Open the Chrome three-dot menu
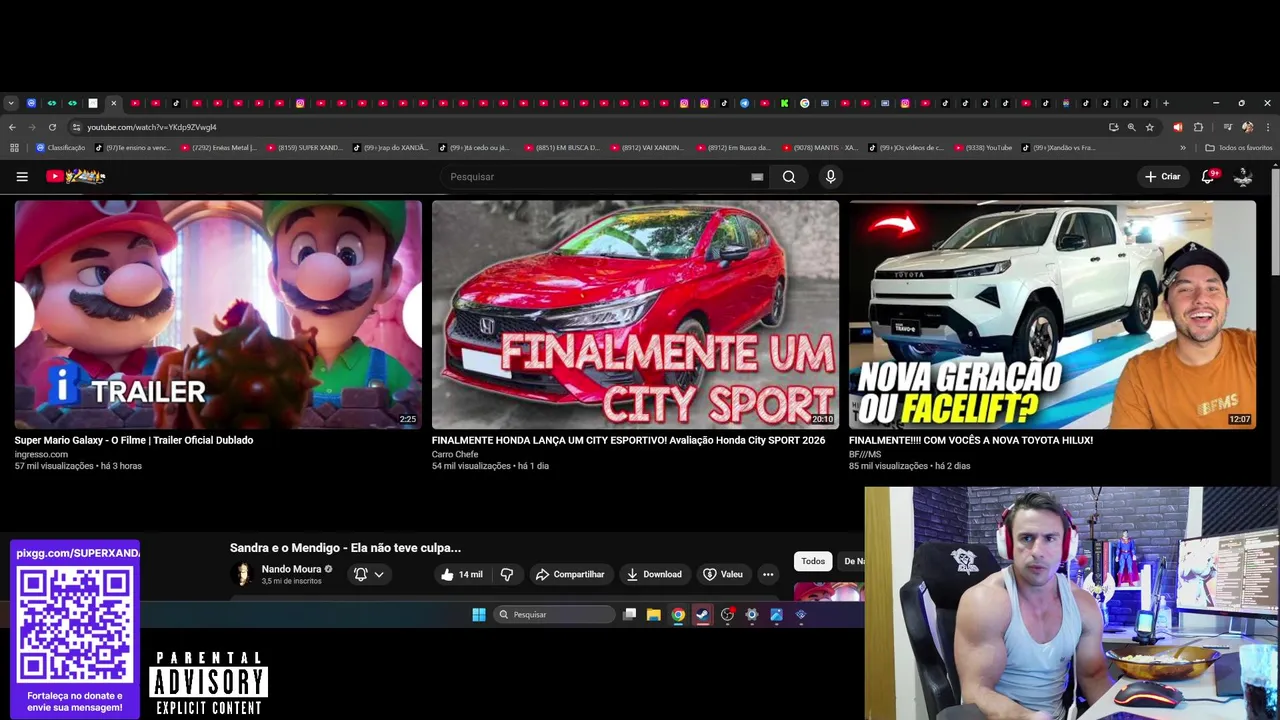 (1267, 127)
